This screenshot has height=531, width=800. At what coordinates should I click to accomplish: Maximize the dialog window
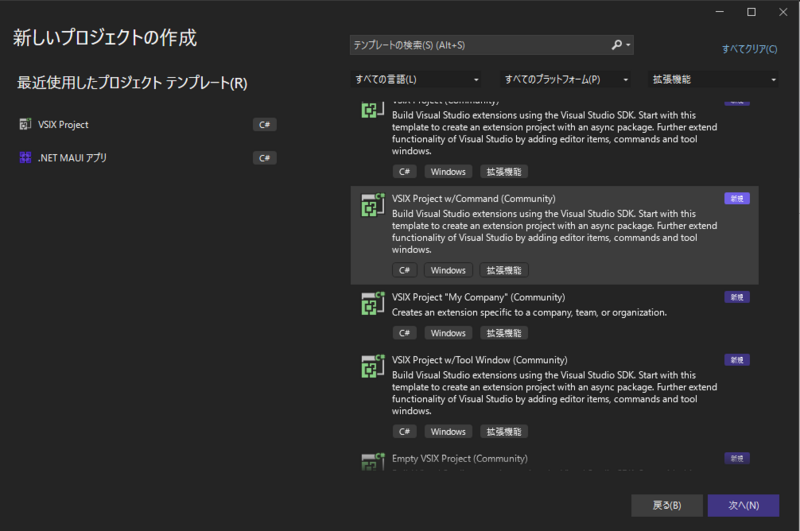[x=751, y=12]
